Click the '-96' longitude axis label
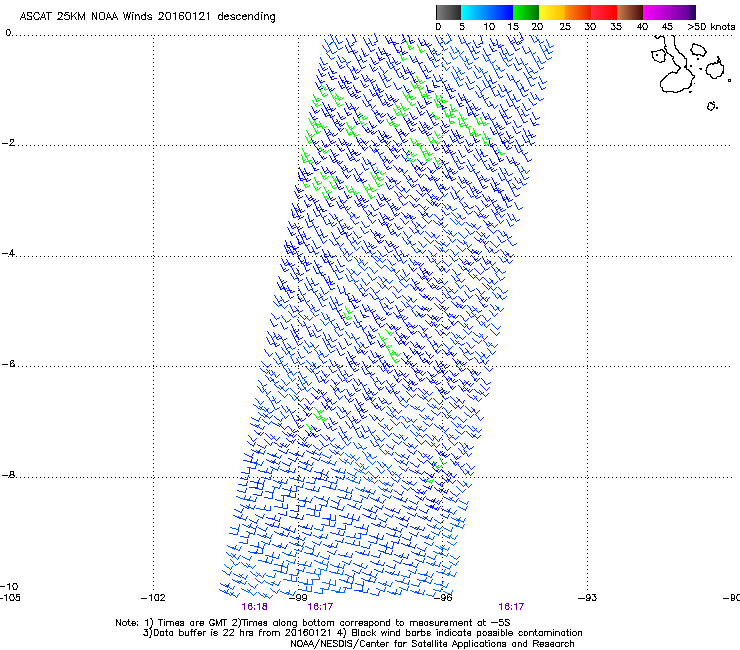This screenshot has height=650, width=740. click(443, 598)
